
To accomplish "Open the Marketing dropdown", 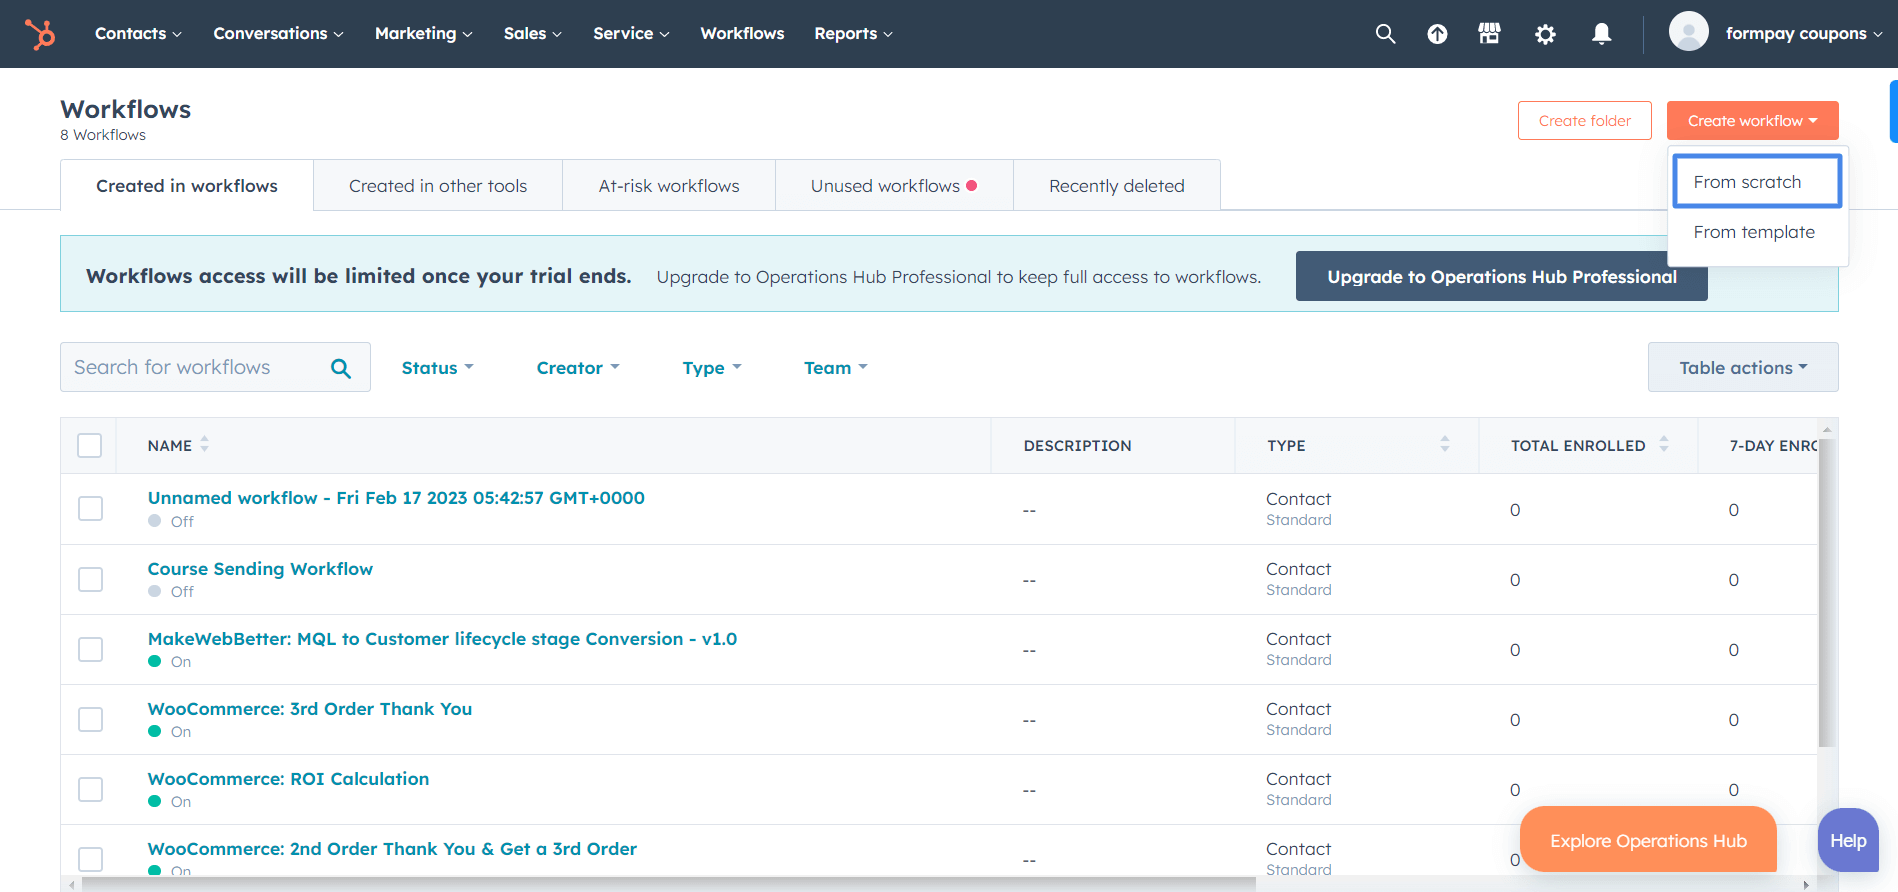I will (x=423, y=34).
